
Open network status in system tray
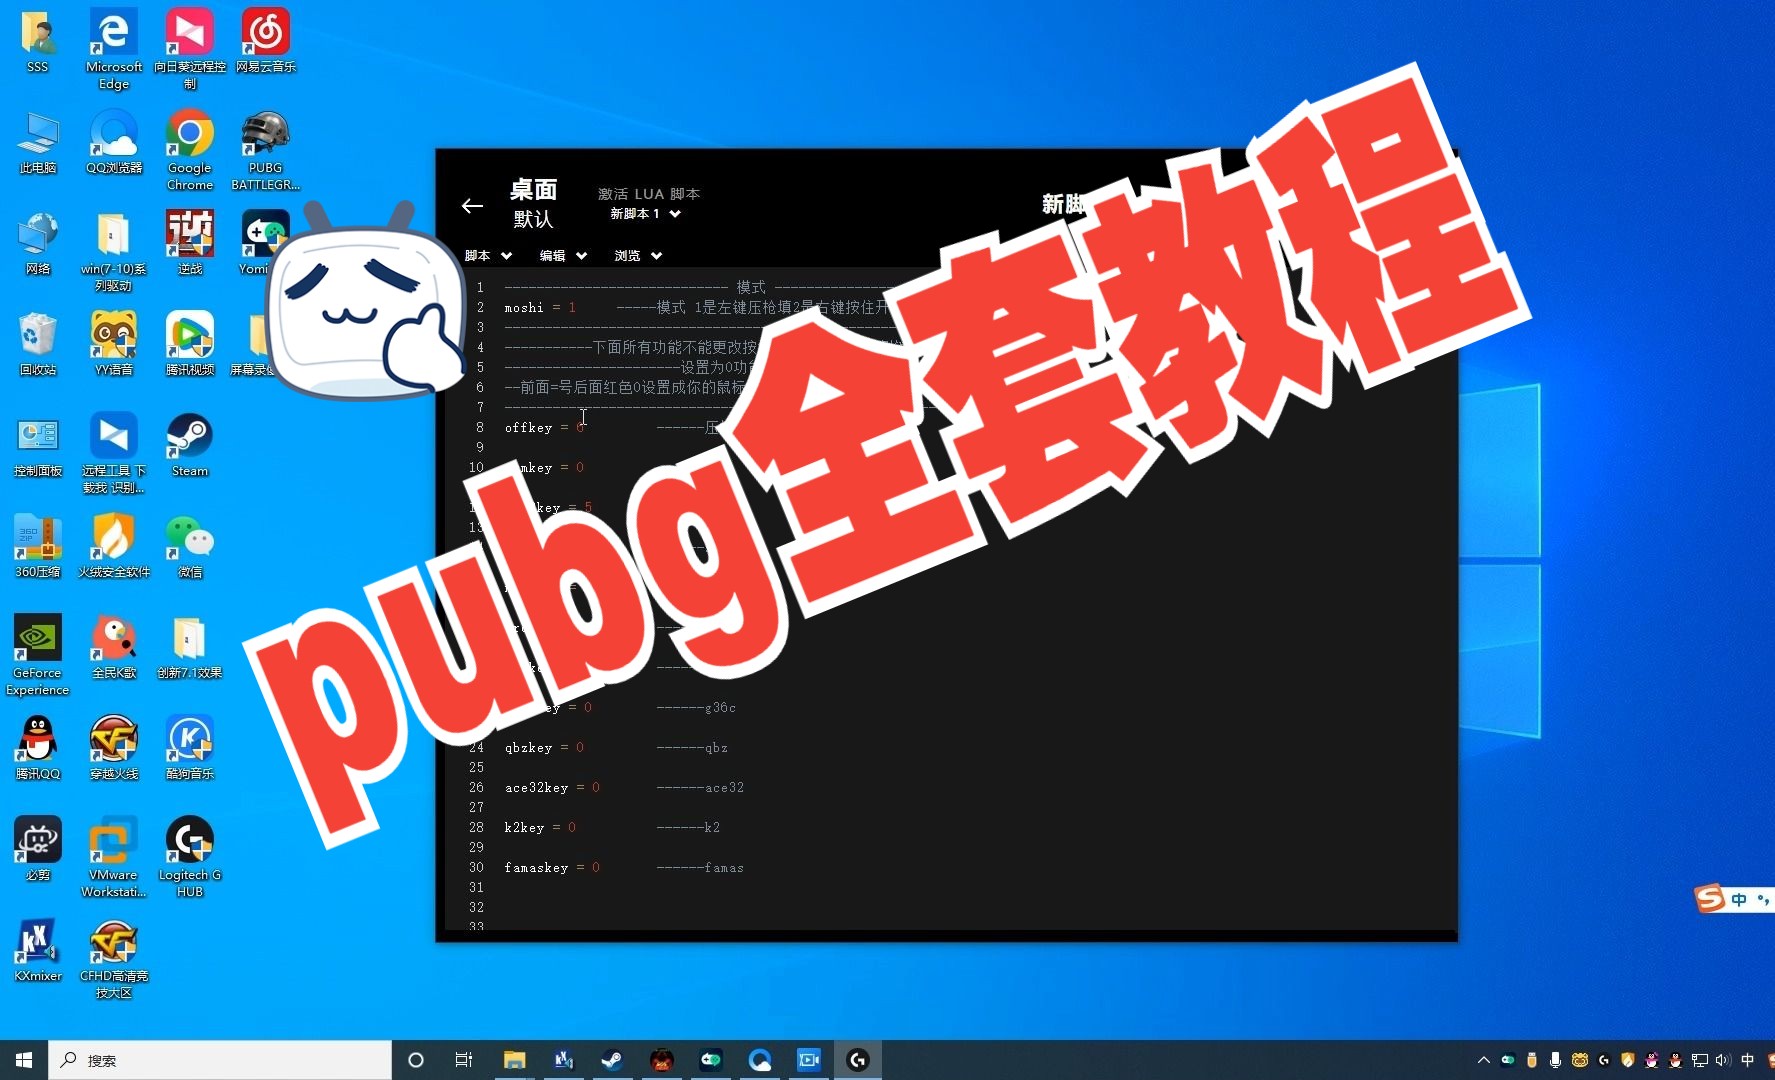[x=1699, y=1060]
